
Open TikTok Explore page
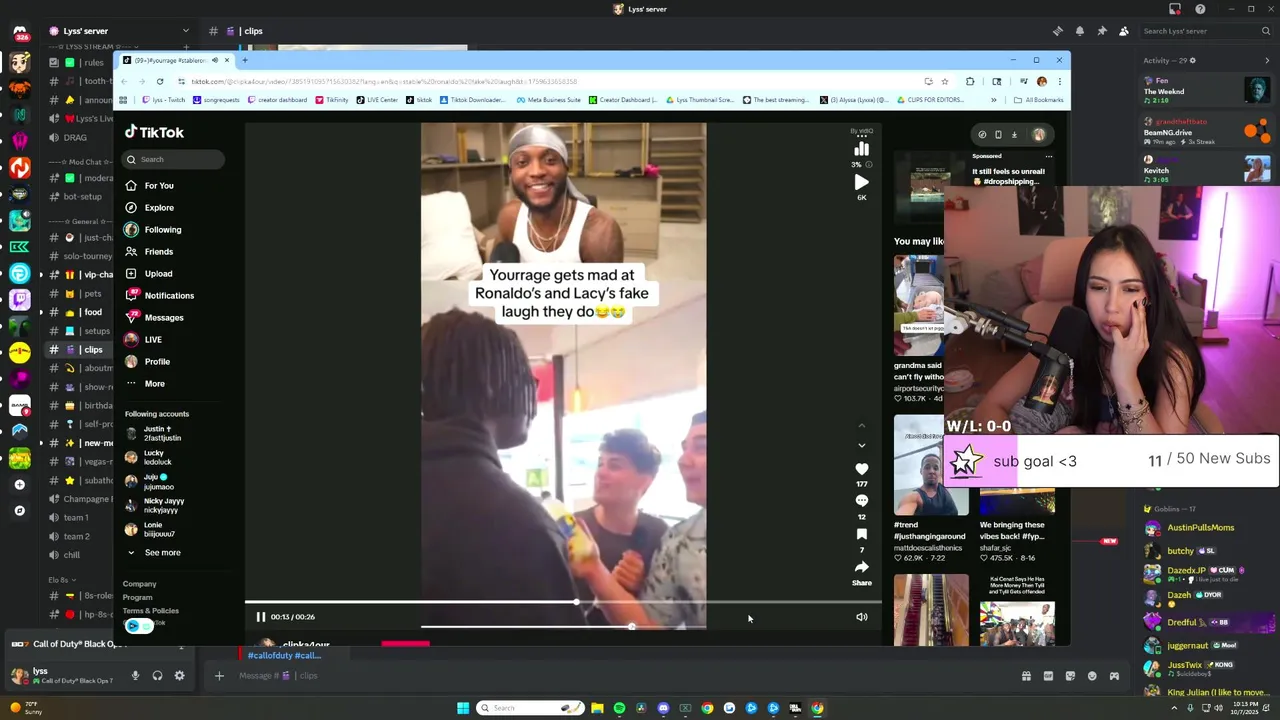tap(150, 208)
